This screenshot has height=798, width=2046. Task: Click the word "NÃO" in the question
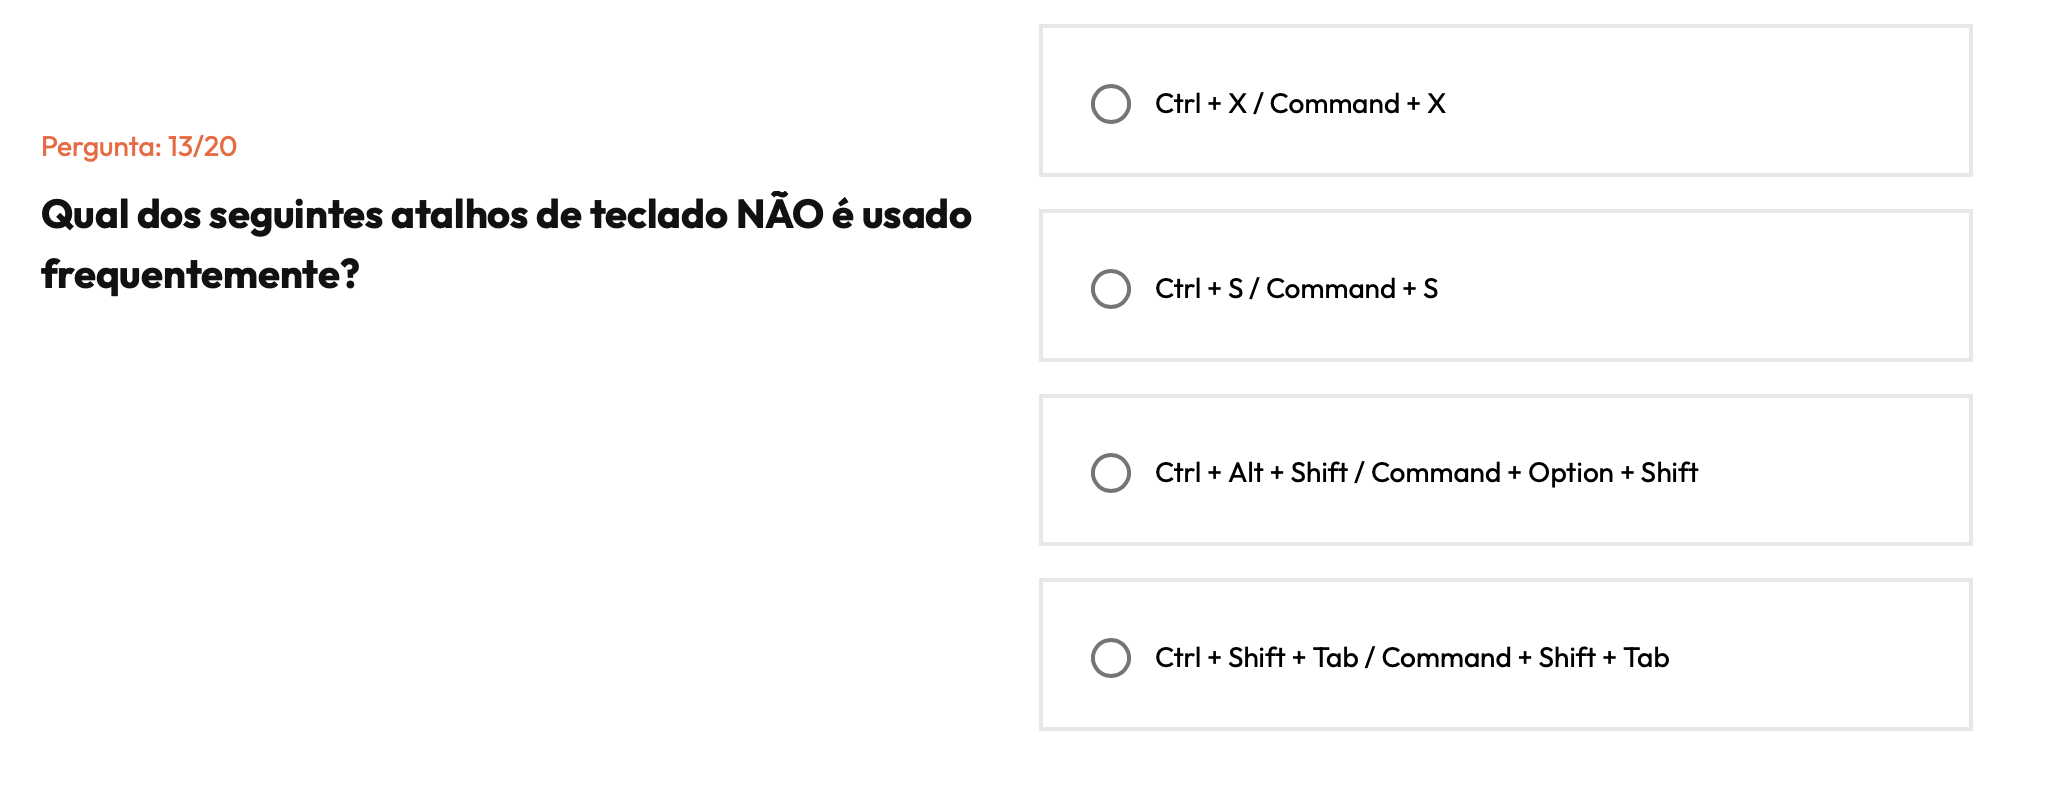[x=779, y=215]
